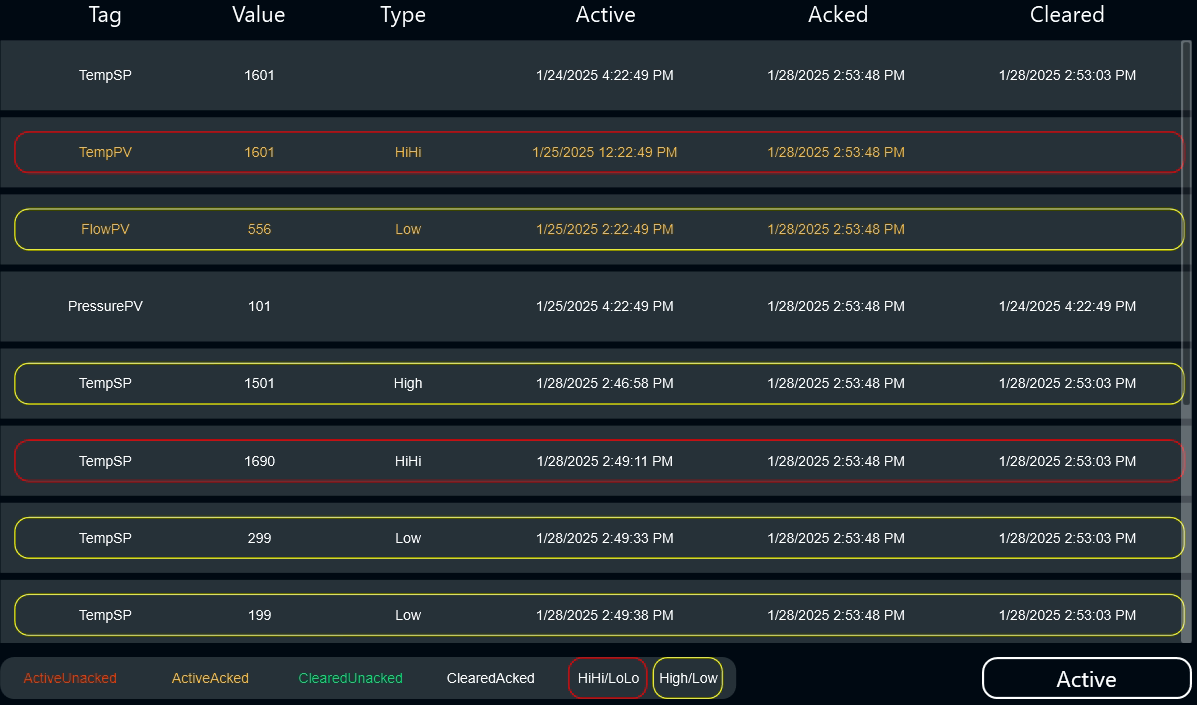Click cleared time in the 1690 row
The width and height of the screenshot is (1197, 705).
click(x=1067, y=462)
